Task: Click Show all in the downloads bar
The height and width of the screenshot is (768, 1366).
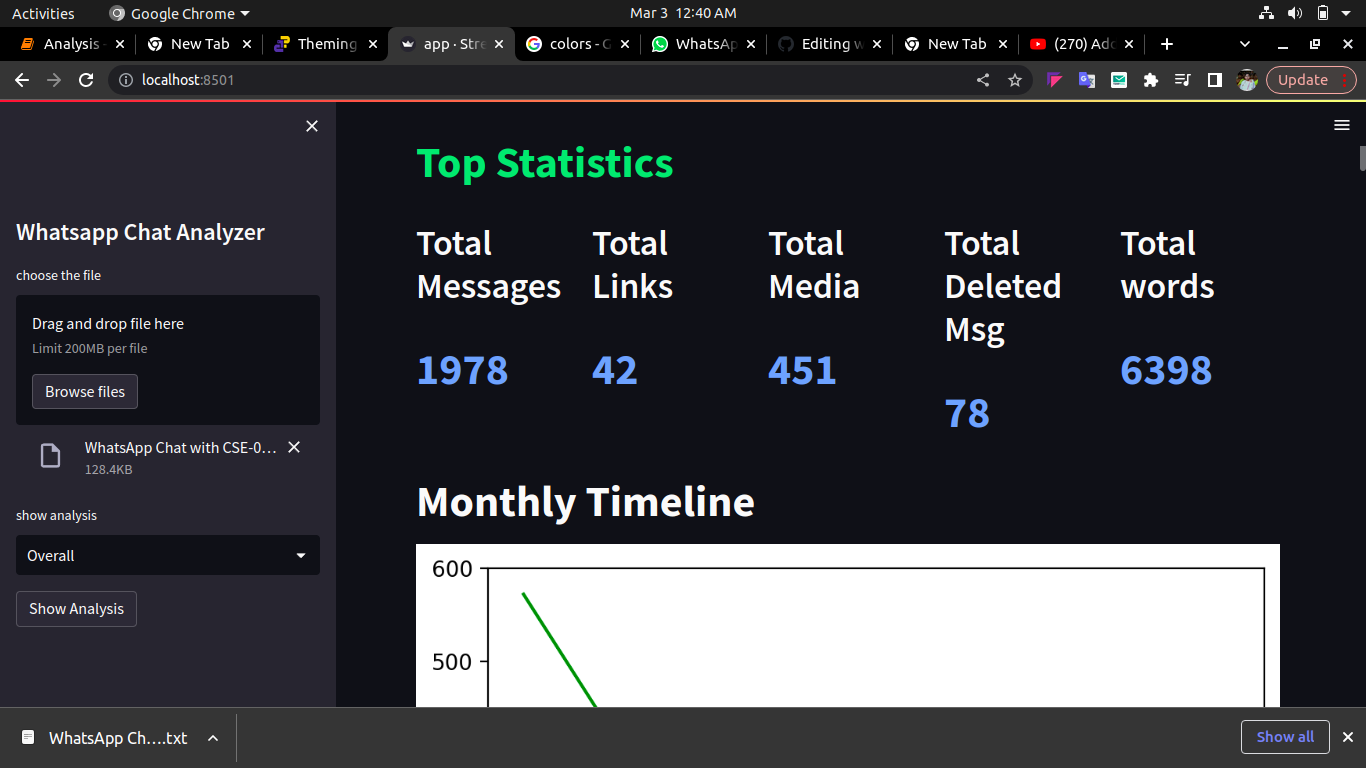Action: coord(1285,737)
